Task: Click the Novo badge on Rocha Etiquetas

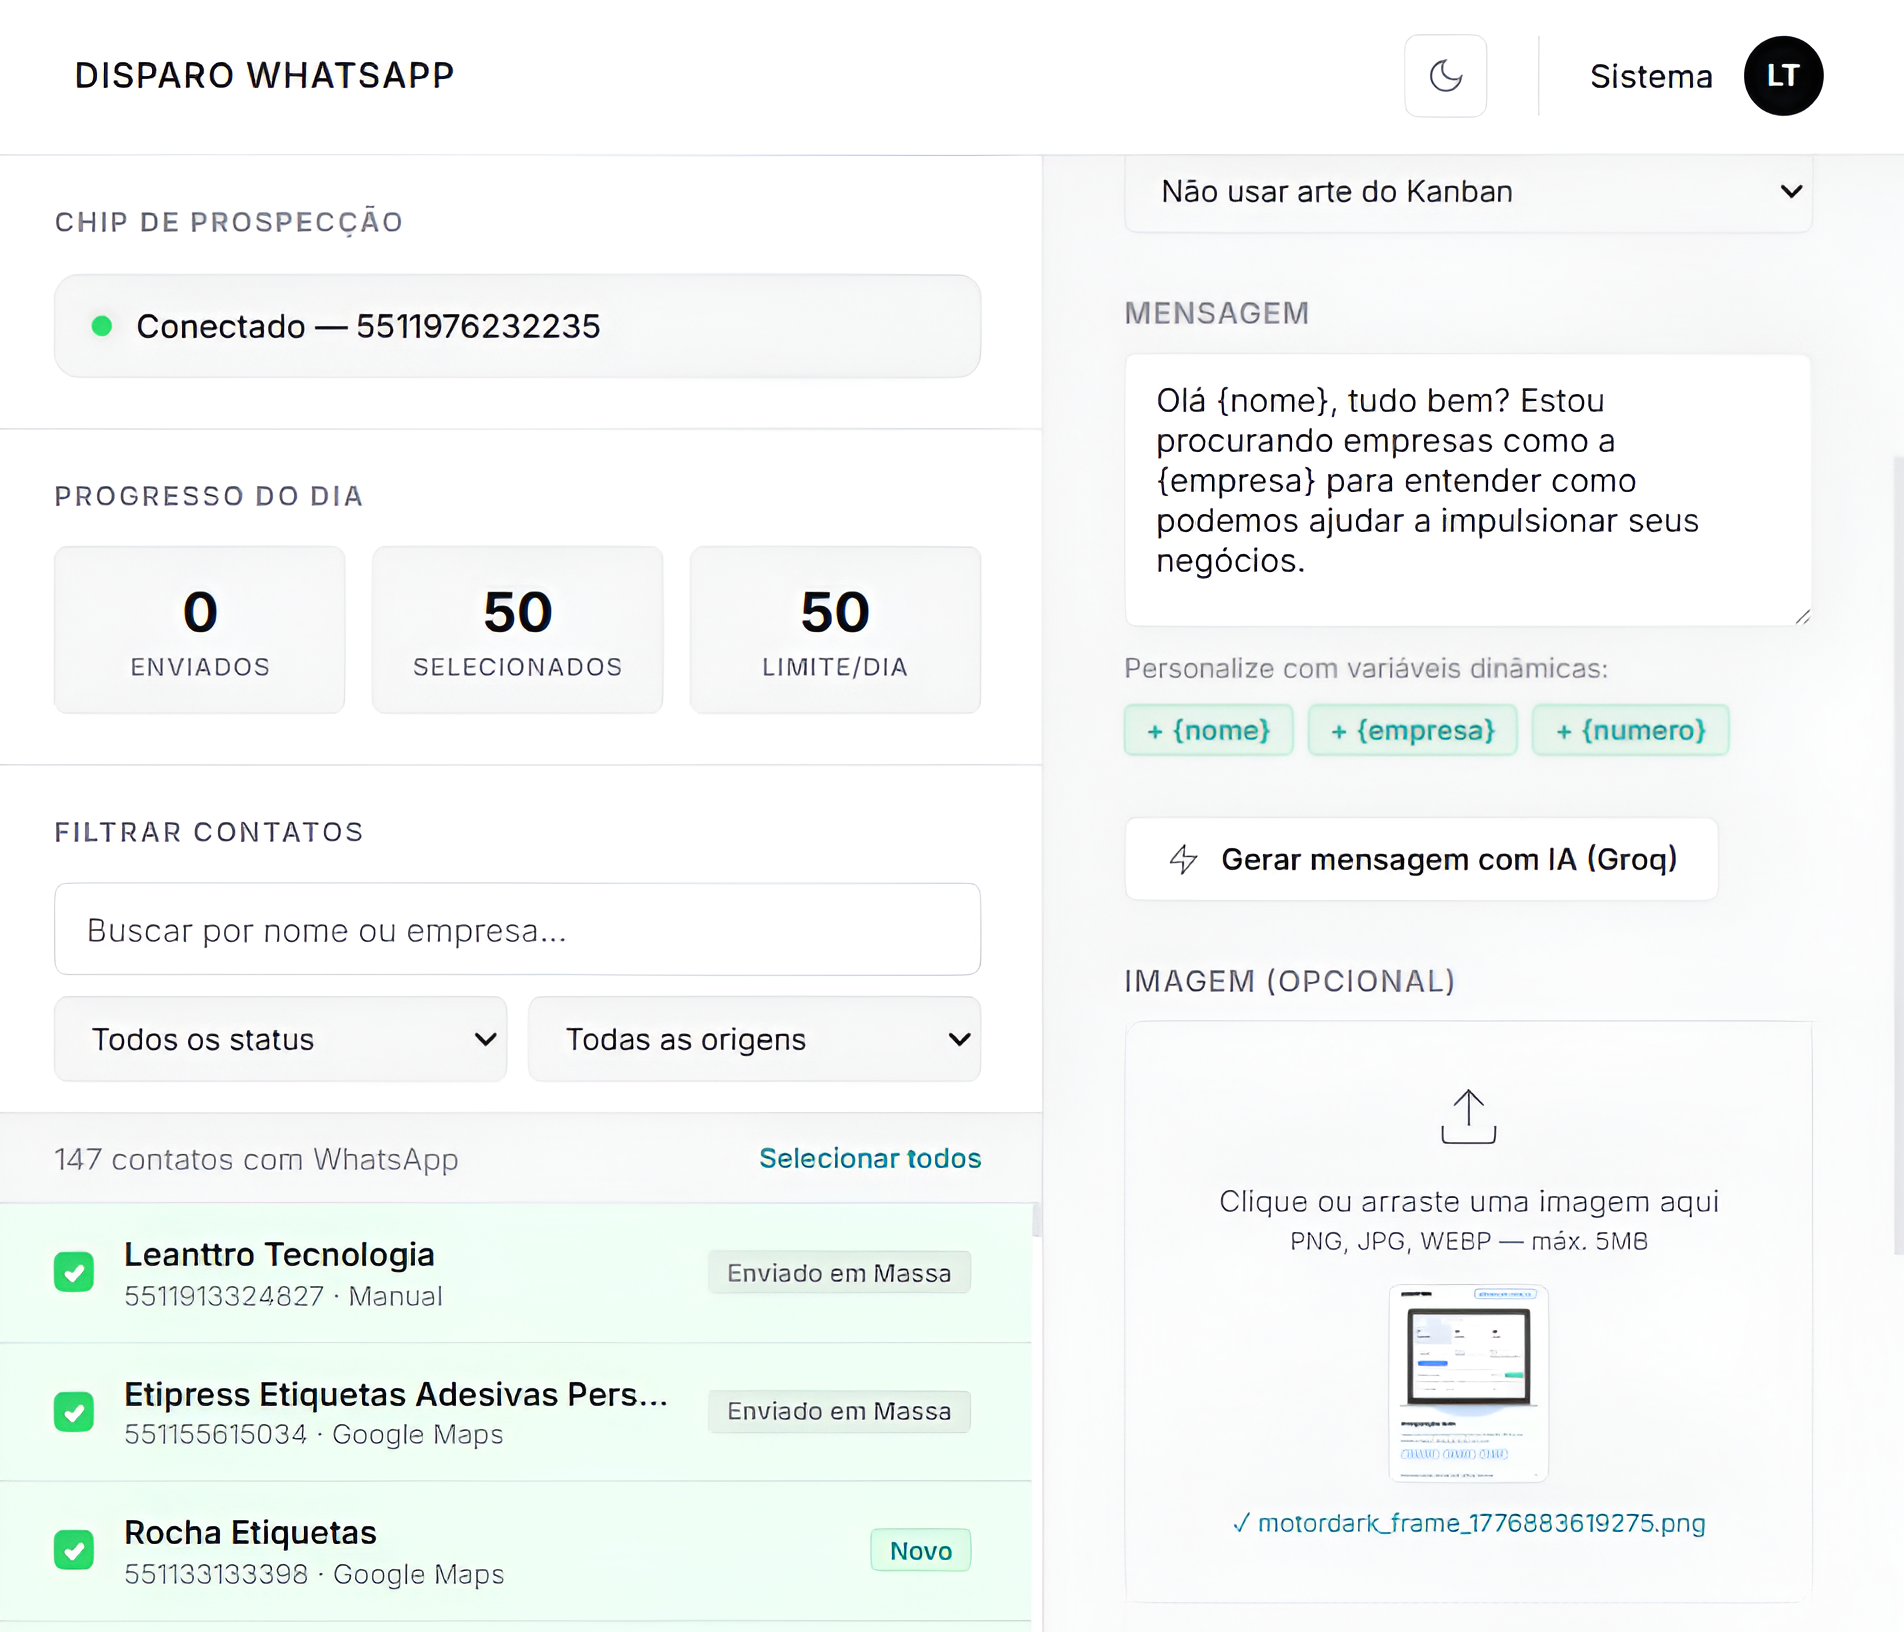Action: click(920, 1550)
